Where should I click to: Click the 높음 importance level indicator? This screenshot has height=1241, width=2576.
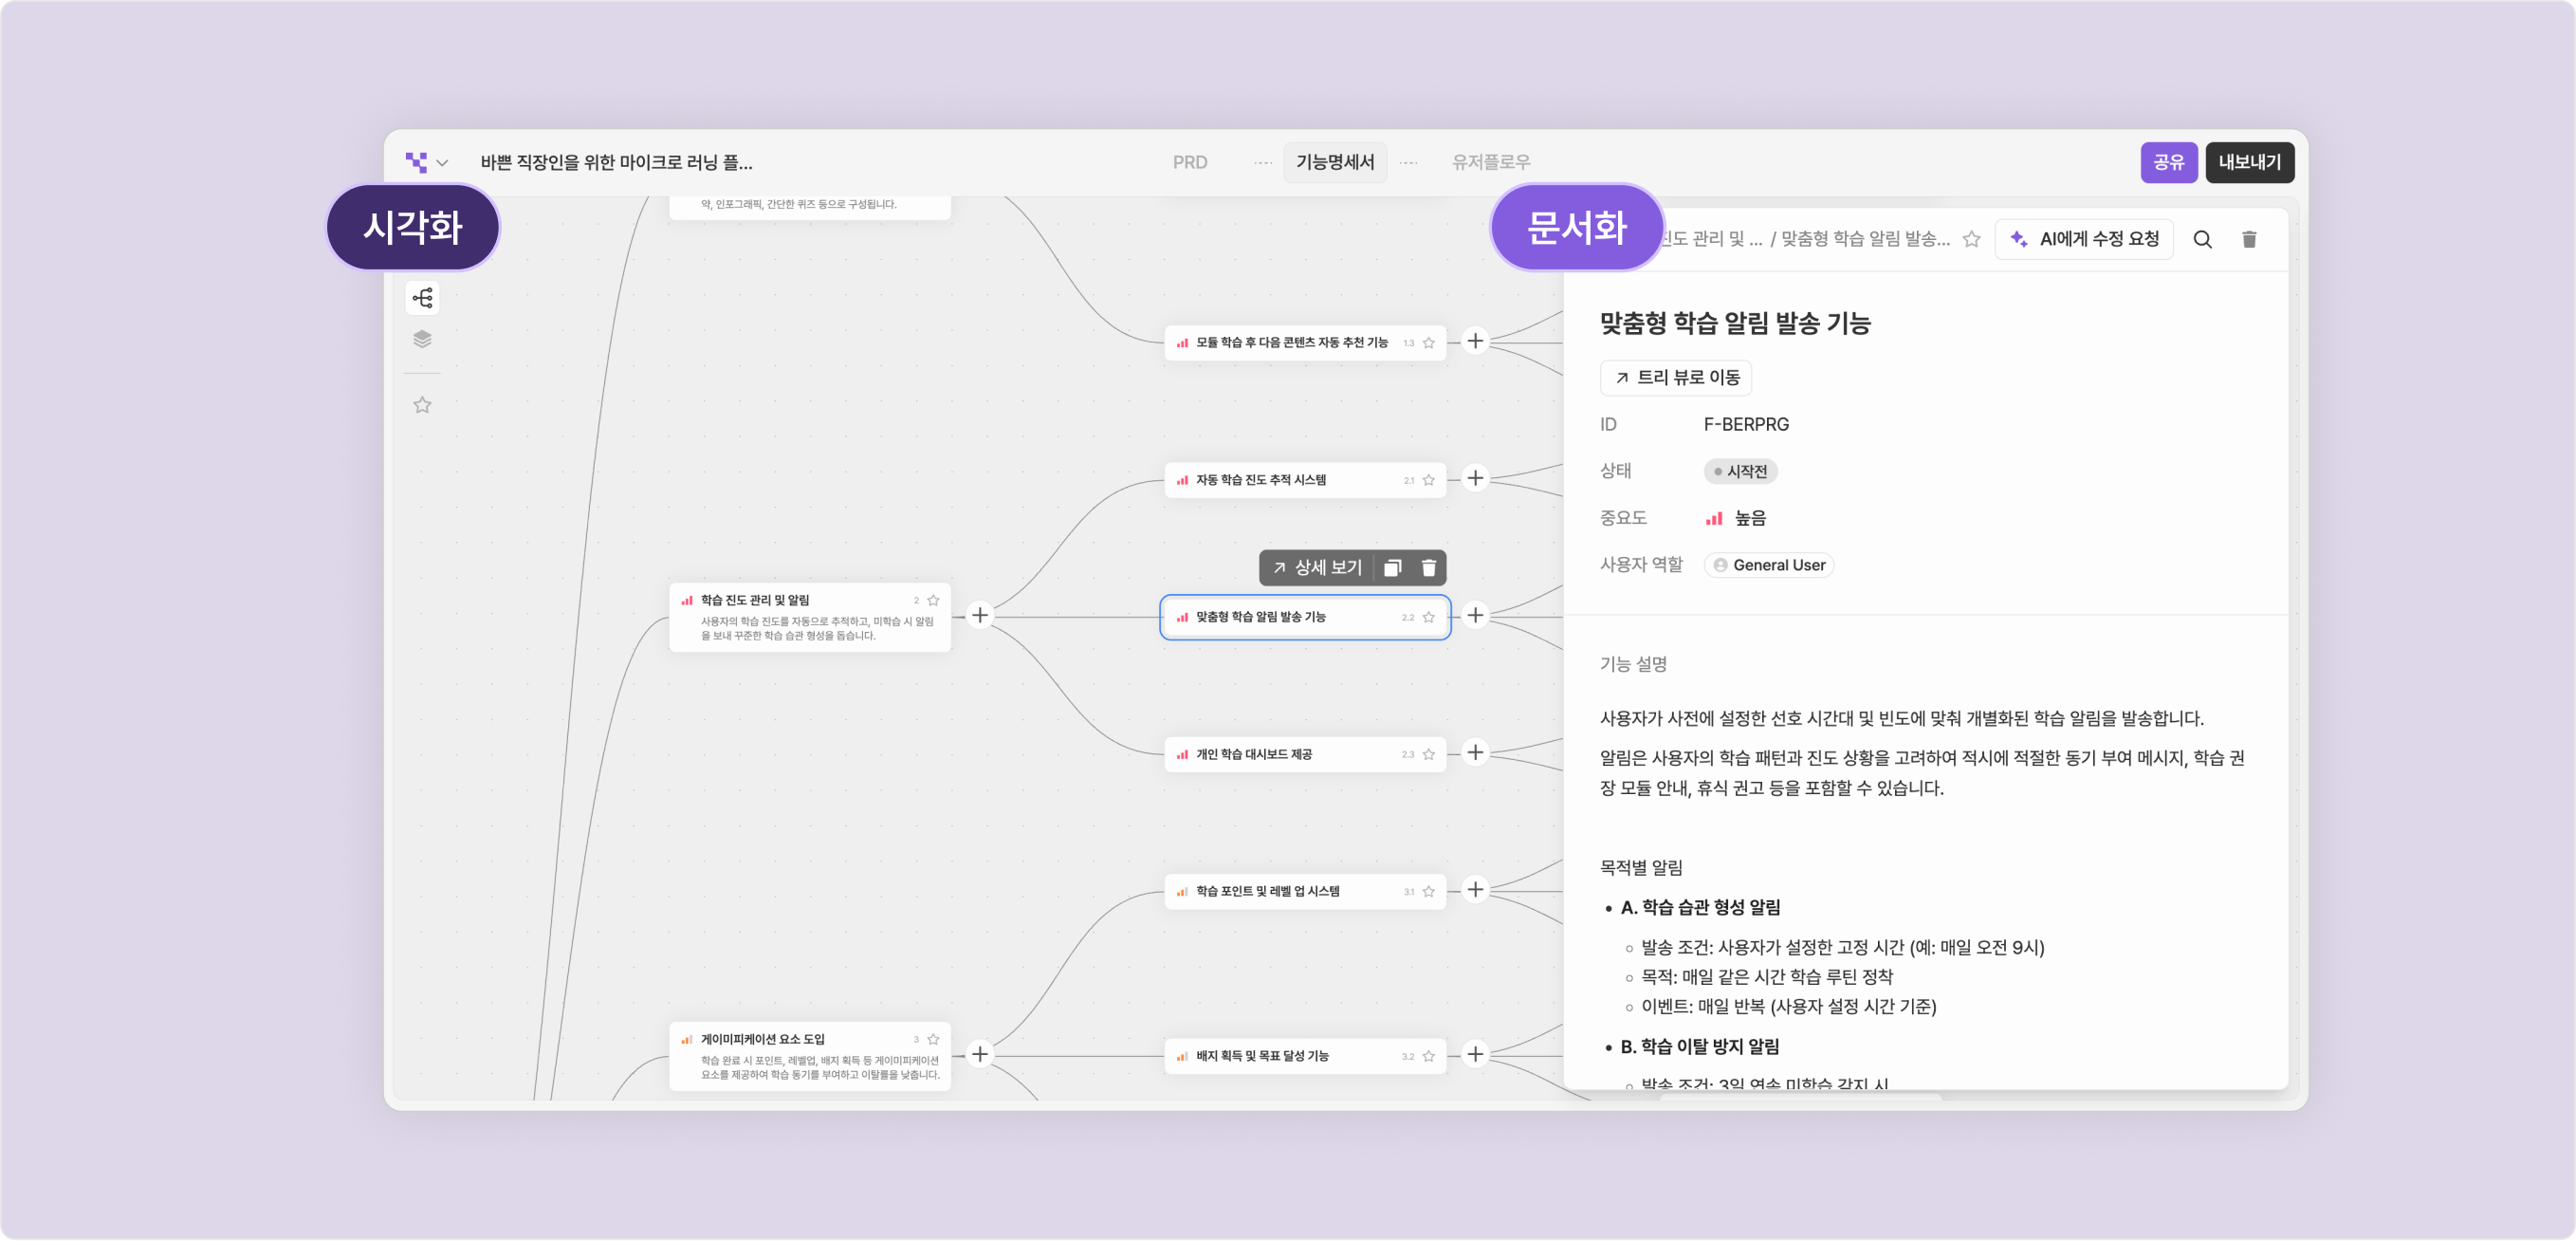point(1737,517)
